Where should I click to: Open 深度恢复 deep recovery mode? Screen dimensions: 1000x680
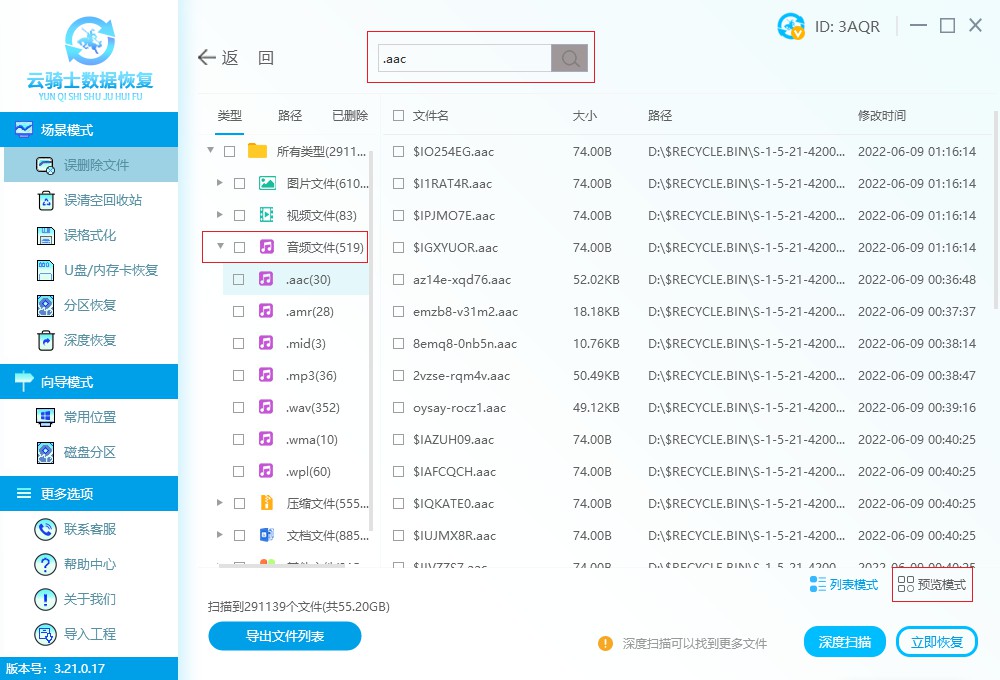[90, 340]
